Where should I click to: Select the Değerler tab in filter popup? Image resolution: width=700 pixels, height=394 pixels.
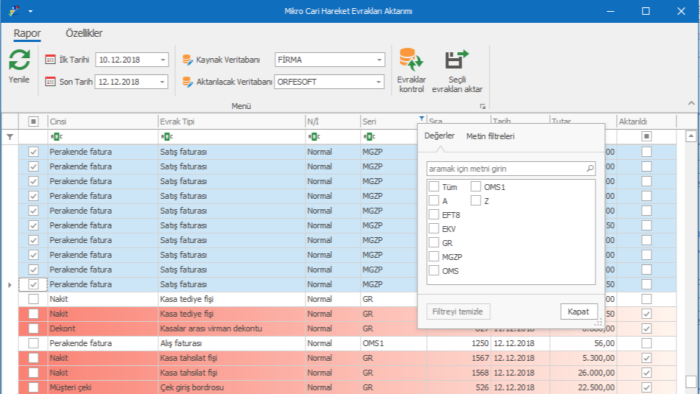point(439,136)
